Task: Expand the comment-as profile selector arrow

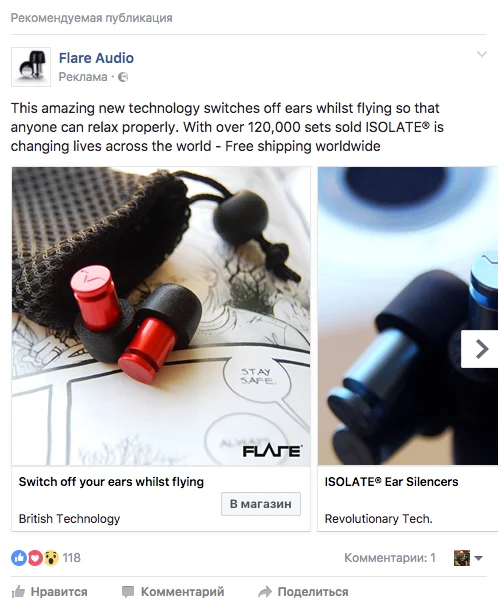Action: 478,558
